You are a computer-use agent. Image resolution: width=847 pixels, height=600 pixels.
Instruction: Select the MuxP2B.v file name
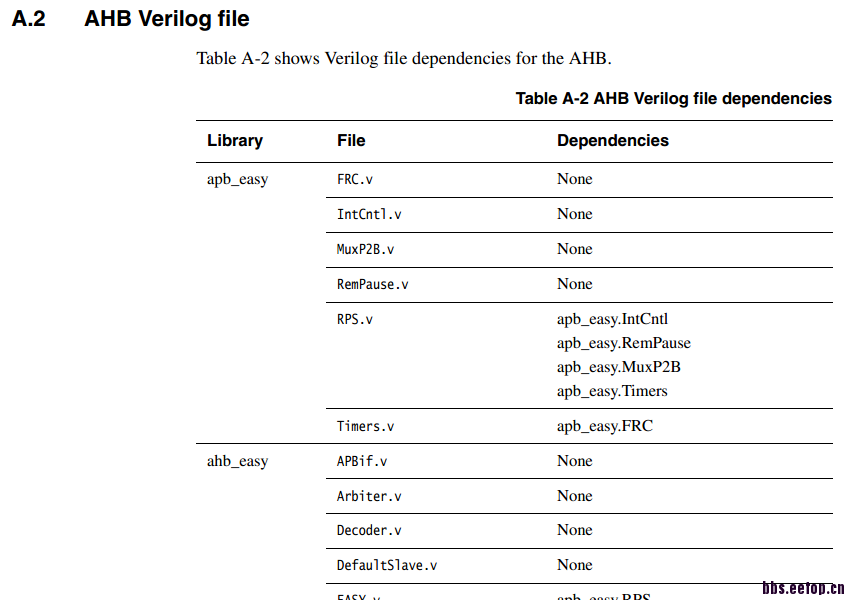[365, 250]
